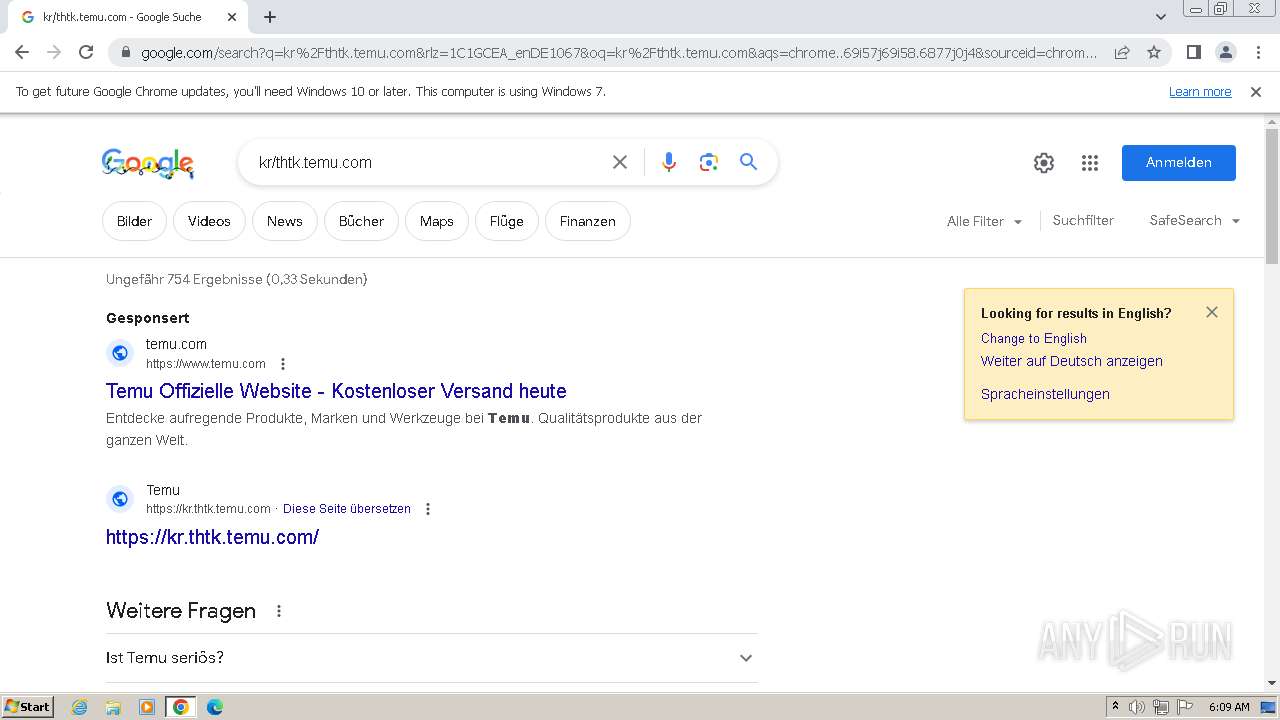Filter results by Bücher

[x=361, y=221]
